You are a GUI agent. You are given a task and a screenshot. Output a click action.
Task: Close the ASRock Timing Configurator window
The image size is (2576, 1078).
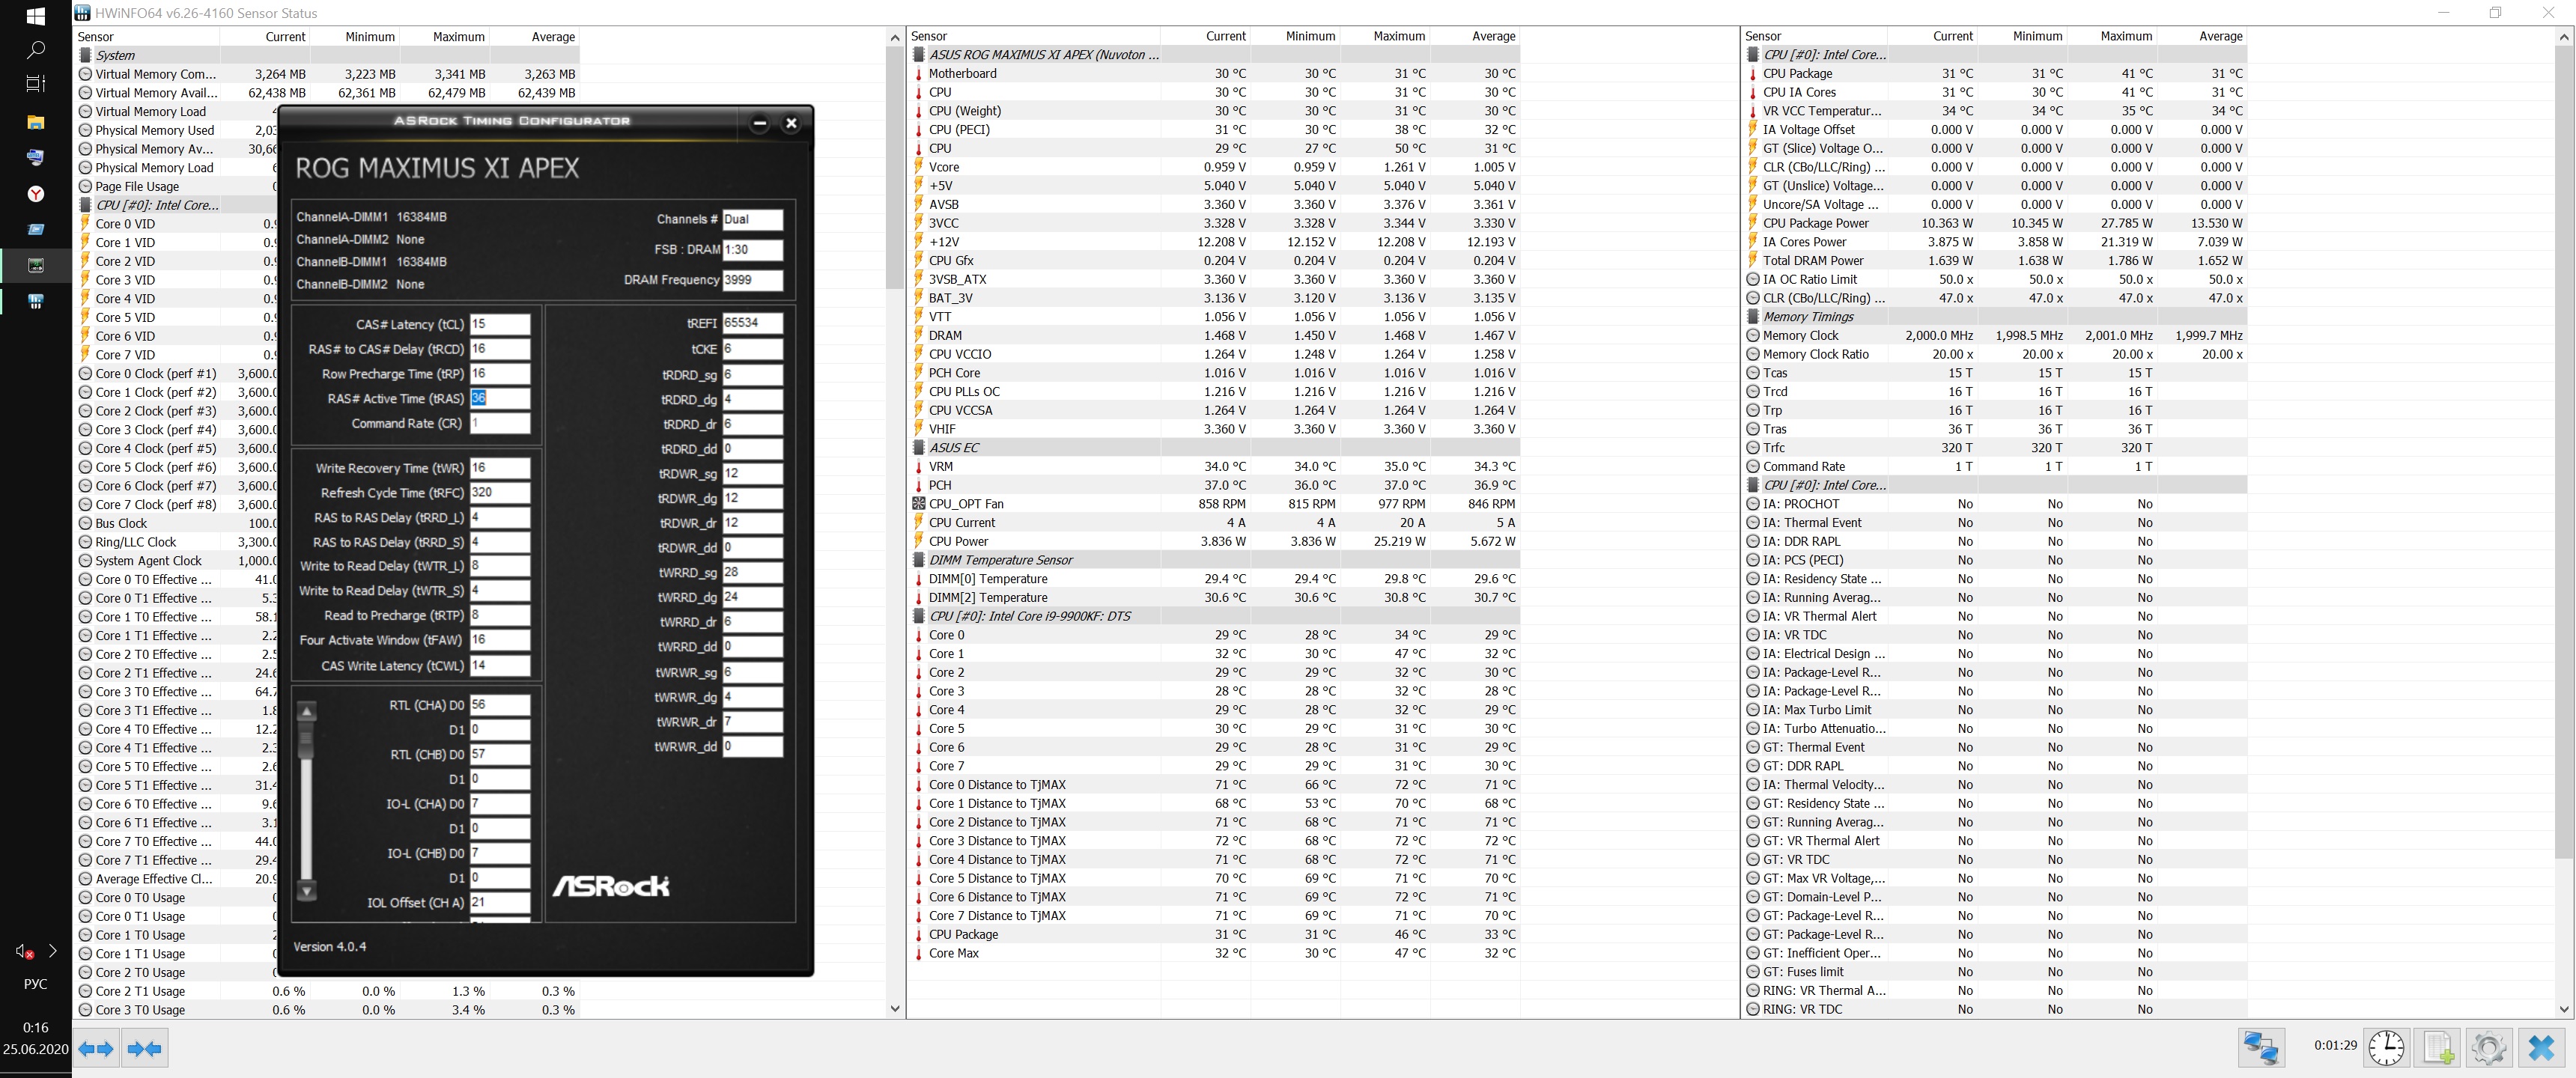pos(791,123)
